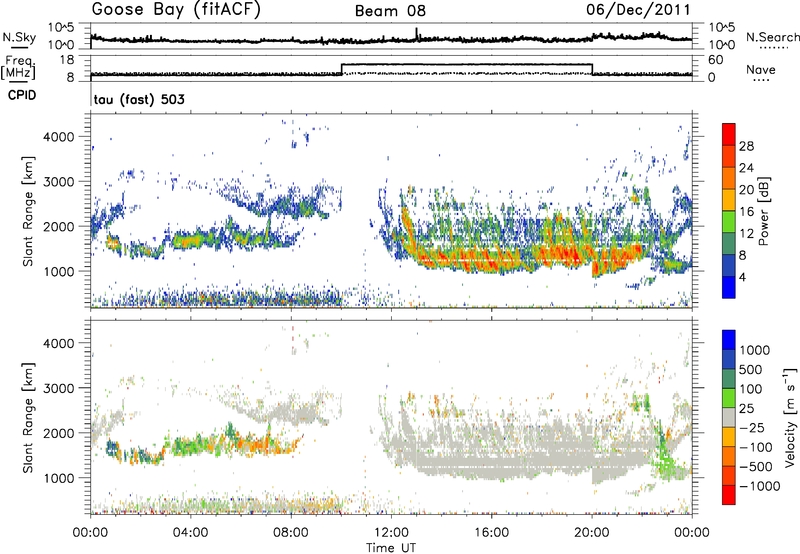800x554 pixels.
Task: Select the 1000 label on Velocity color bar
Action: [755, 350]
